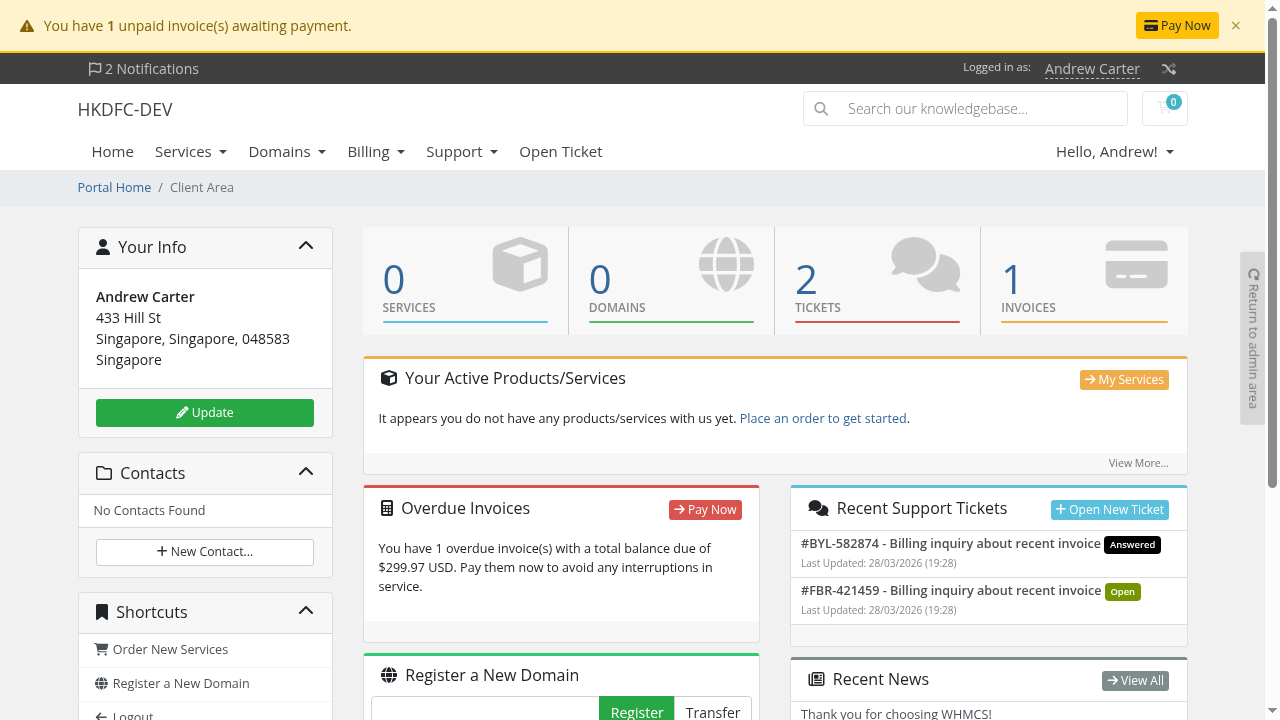Expand the Billing menu dropdown
1280x720 pixels.
376,152
